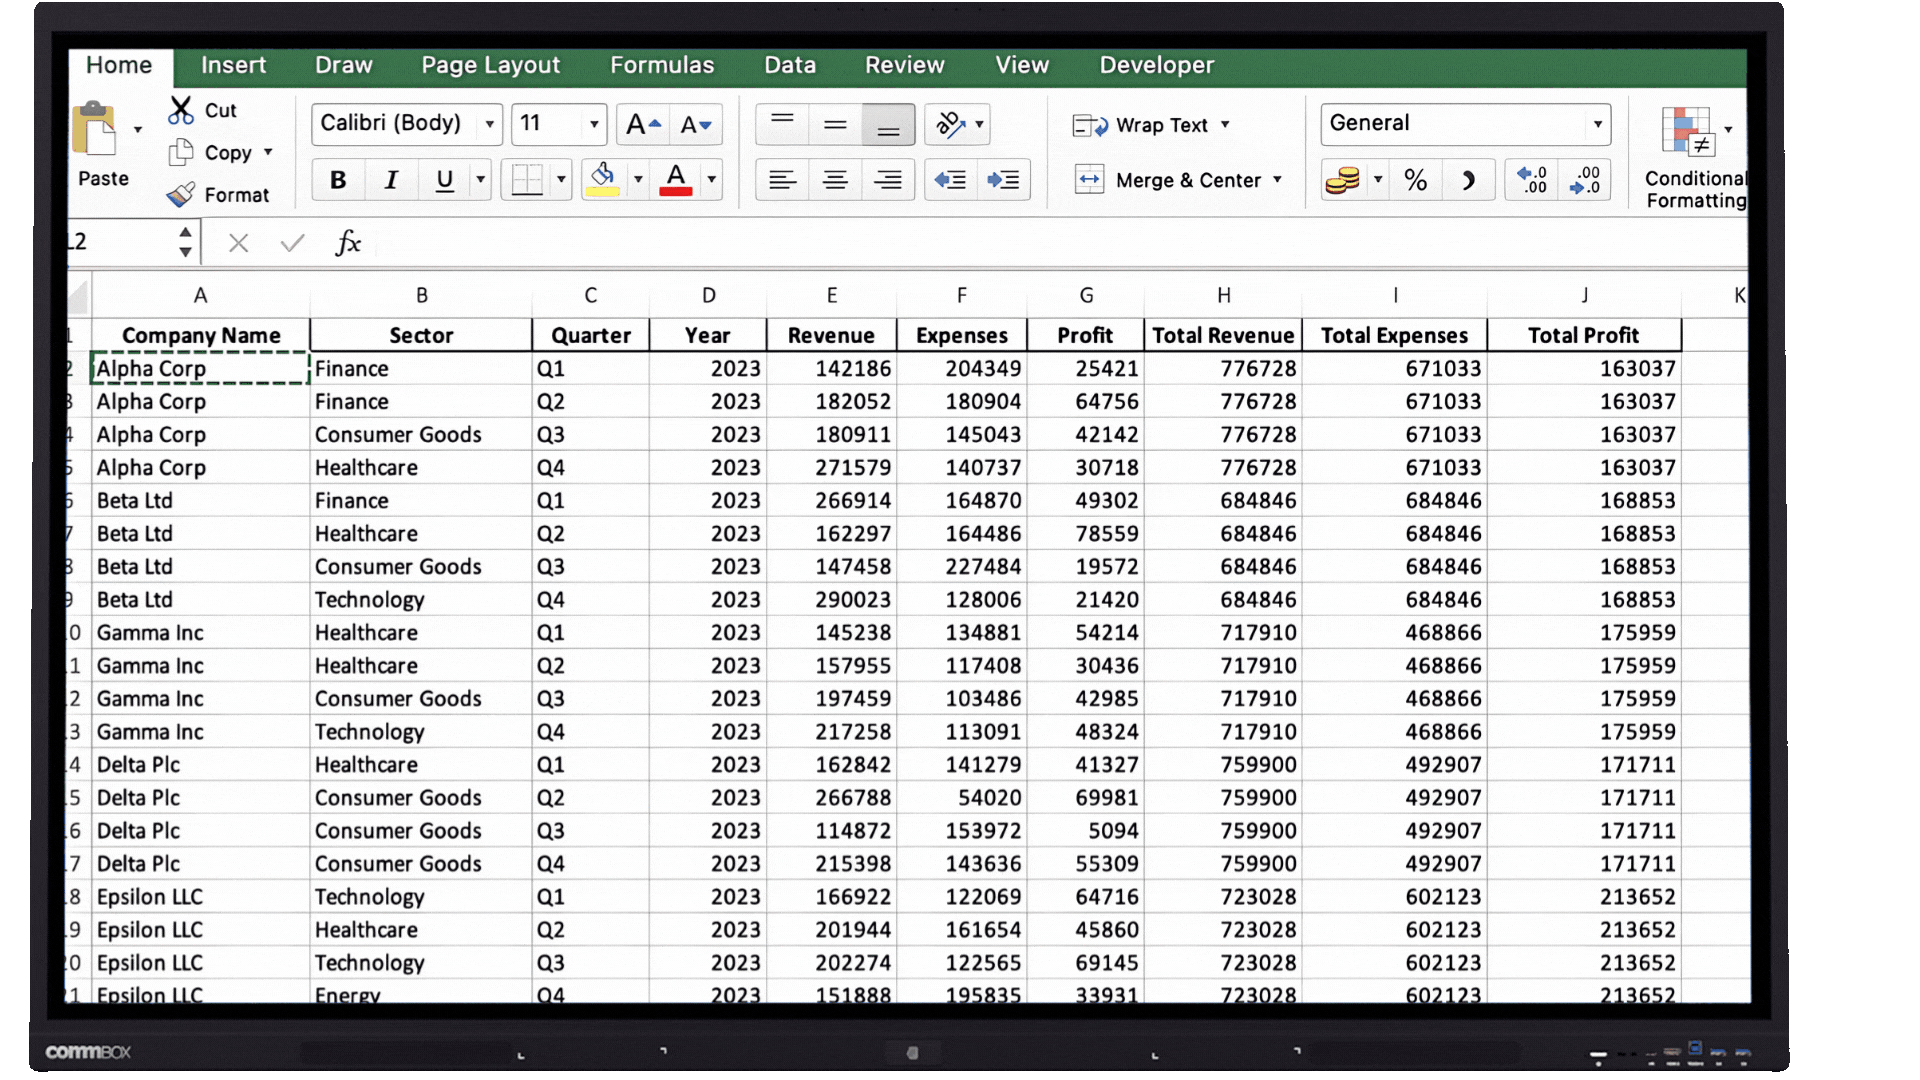Confirm formula entry with checkmark icon

[292, 243]
